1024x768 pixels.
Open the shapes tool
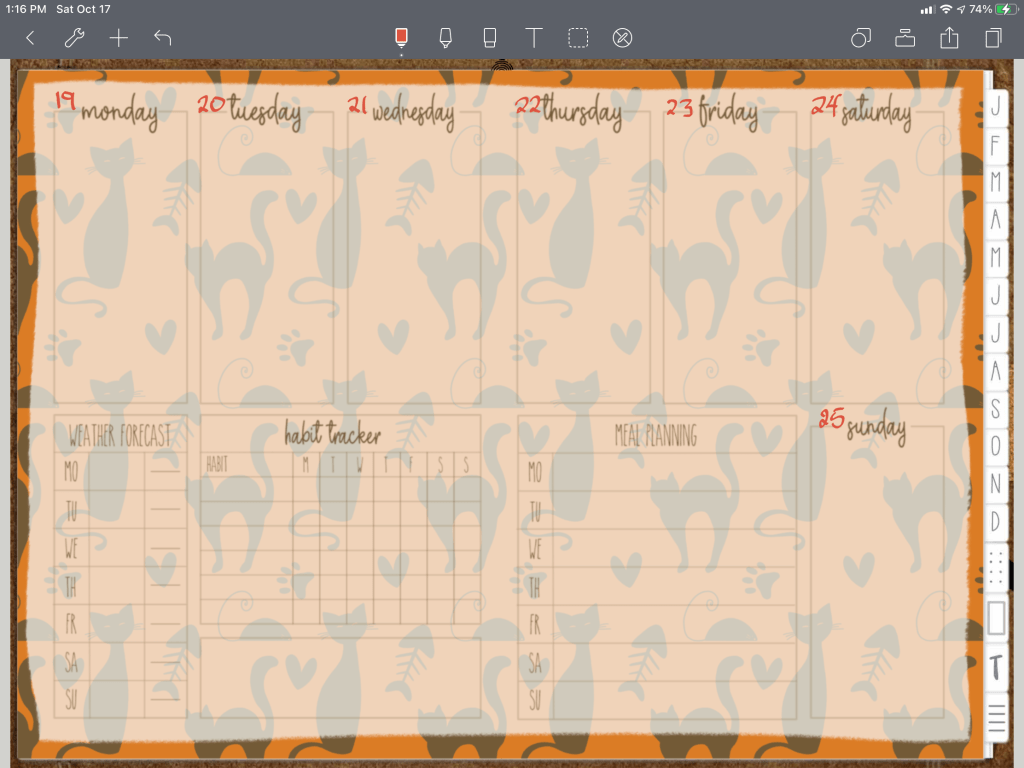(x=860, y=38)
